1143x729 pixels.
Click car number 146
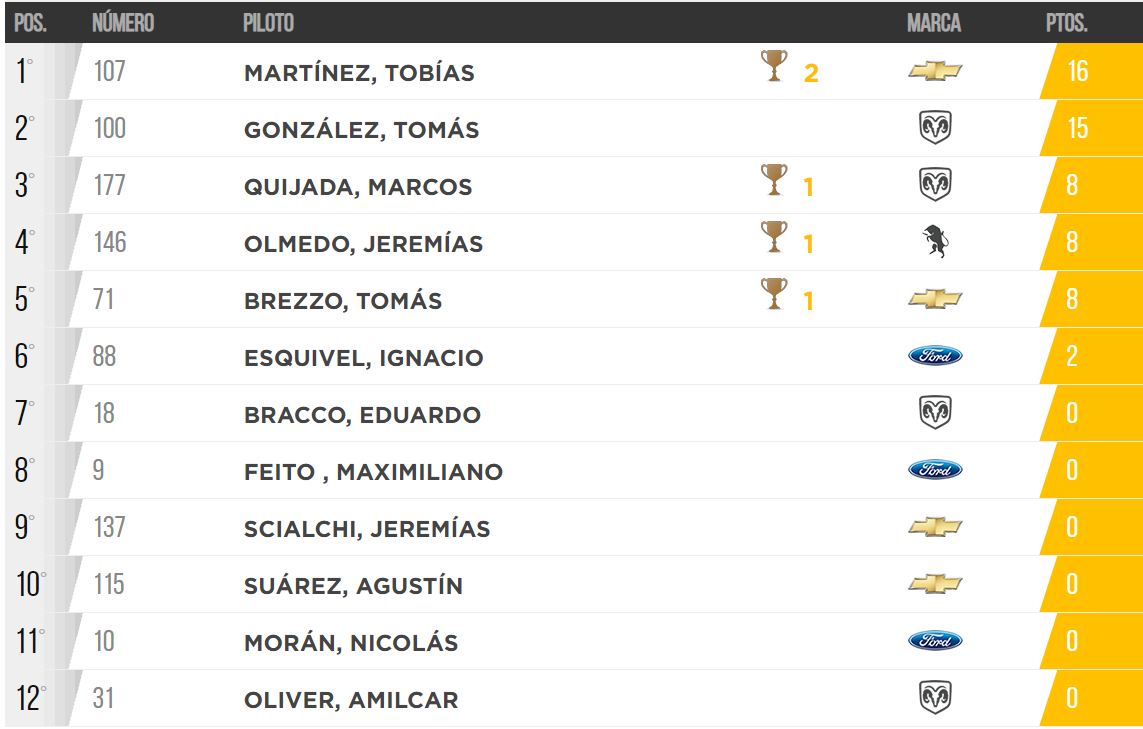pyautogui.click(x=110, y=242)
